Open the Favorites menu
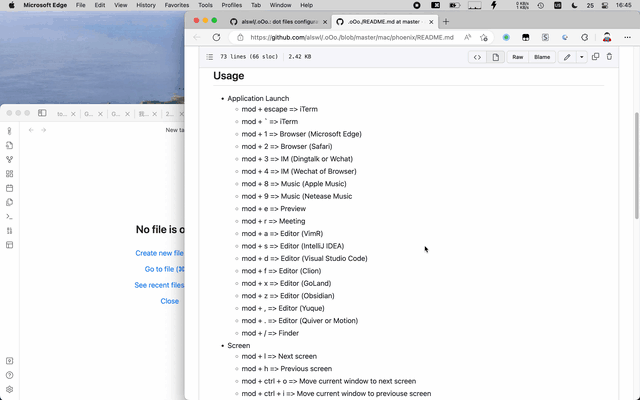 tap(177, 5)
